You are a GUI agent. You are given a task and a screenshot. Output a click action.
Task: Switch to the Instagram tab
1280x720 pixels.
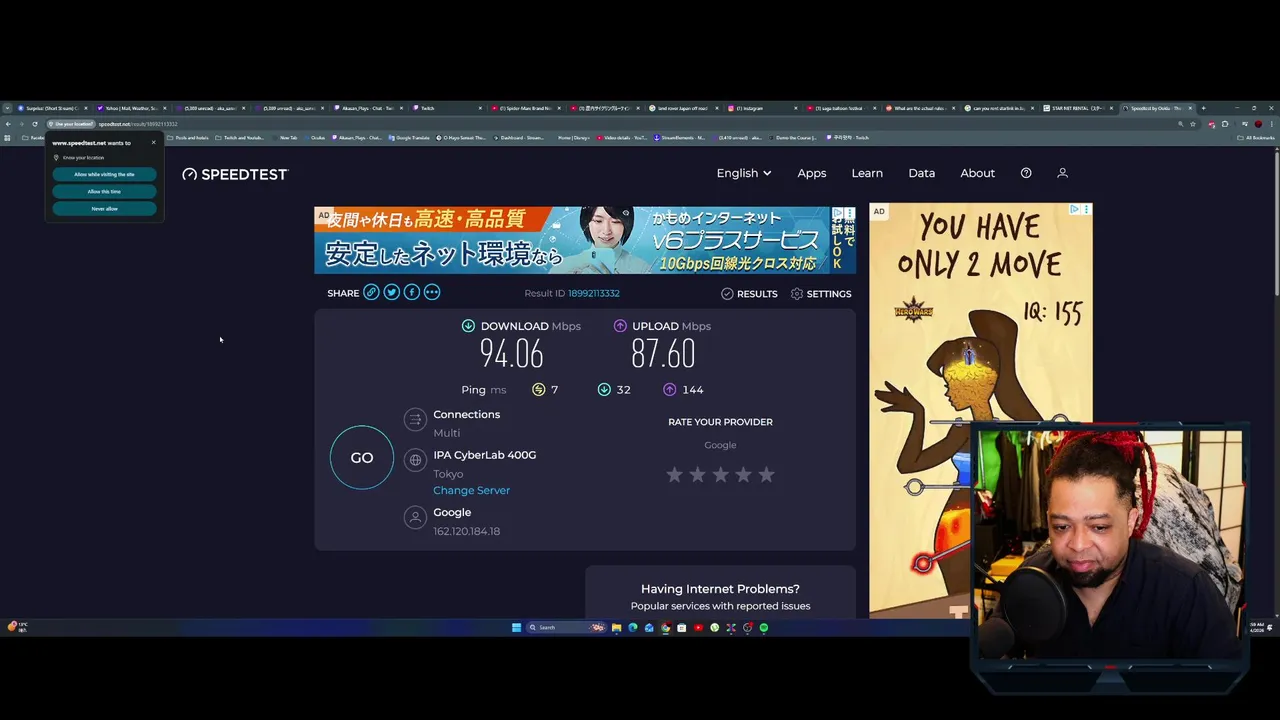(762, 108)
